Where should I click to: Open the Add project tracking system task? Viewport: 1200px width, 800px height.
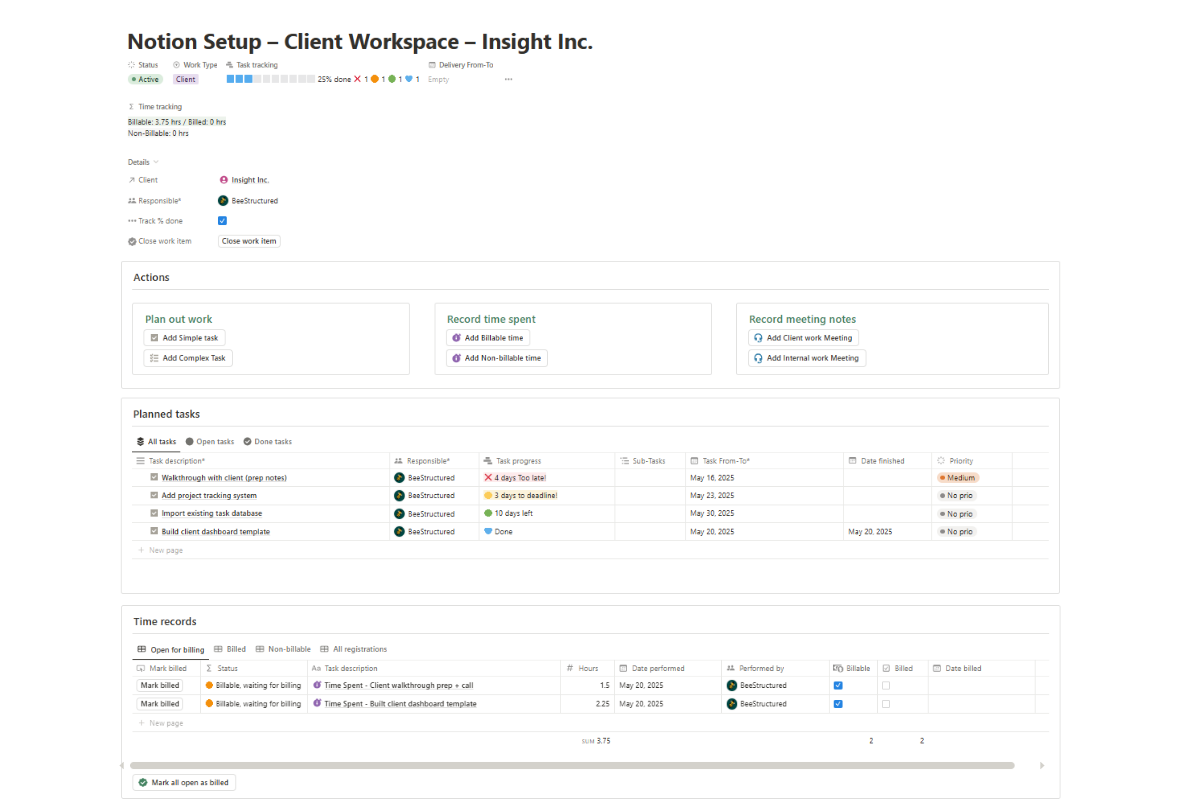click(209, 496)
